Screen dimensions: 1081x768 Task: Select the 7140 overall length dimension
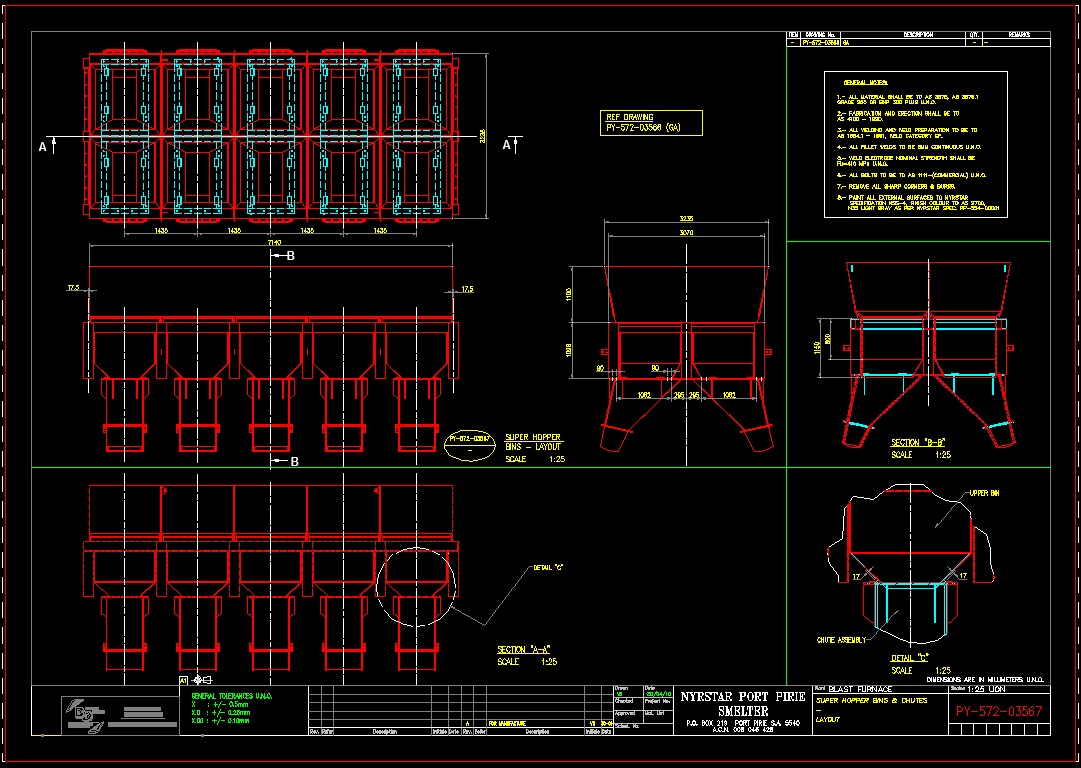(271, 243)
